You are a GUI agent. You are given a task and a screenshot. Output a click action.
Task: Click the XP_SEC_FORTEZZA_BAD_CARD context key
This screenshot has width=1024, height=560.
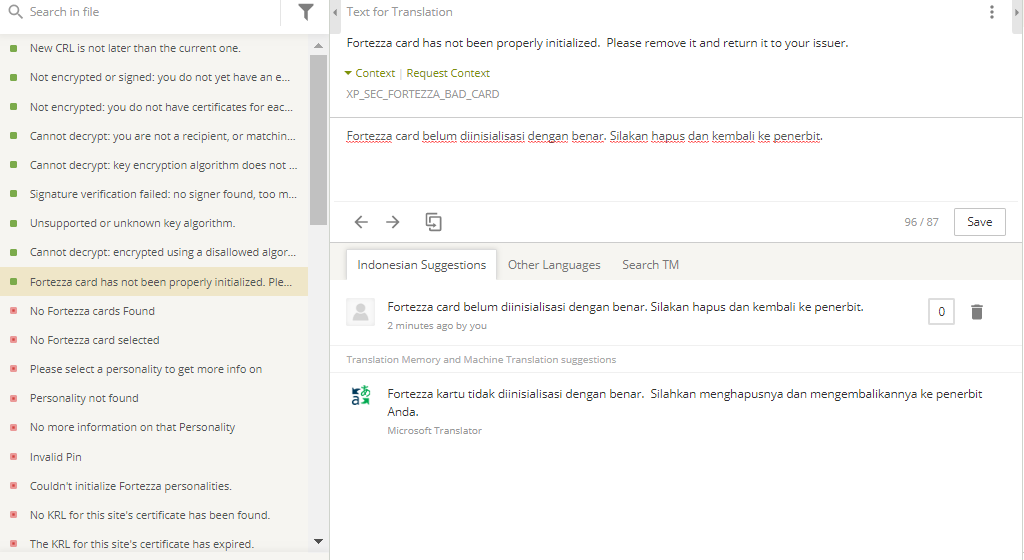coord(423,94)
